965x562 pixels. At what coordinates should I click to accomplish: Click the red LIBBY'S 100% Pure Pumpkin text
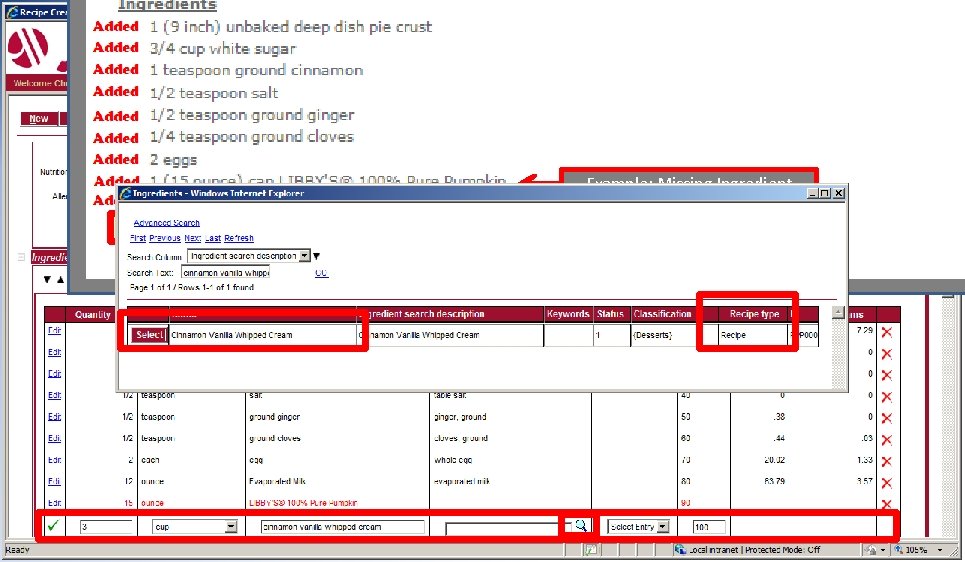(303, 503)
